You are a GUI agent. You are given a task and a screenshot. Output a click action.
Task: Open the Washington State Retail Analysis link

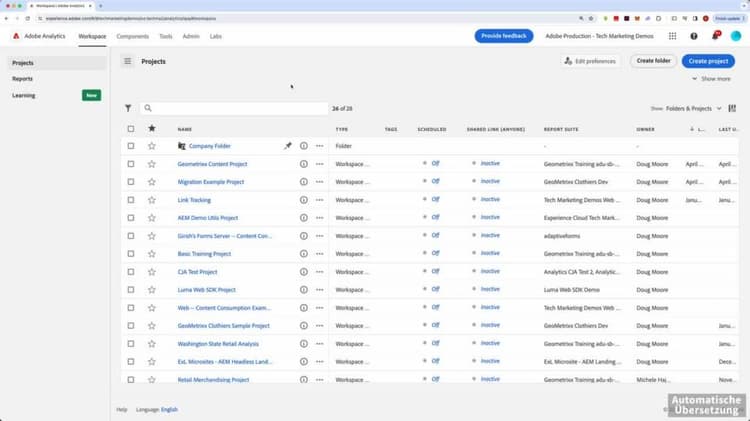click(218, 344)
